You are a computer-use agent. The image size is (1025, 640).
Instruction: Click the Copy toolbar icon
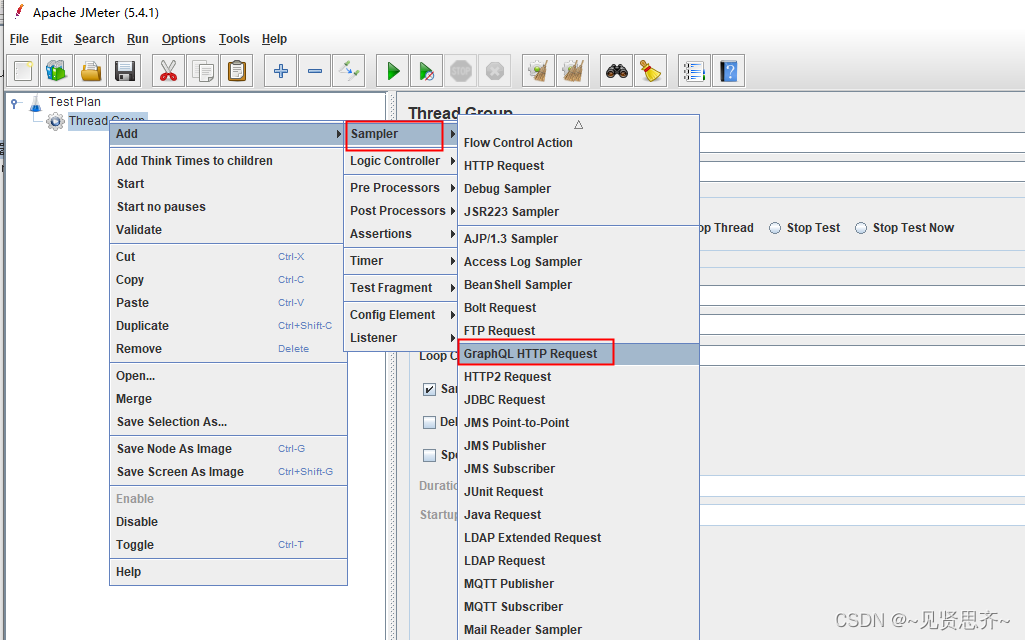(x=203, y=71)
